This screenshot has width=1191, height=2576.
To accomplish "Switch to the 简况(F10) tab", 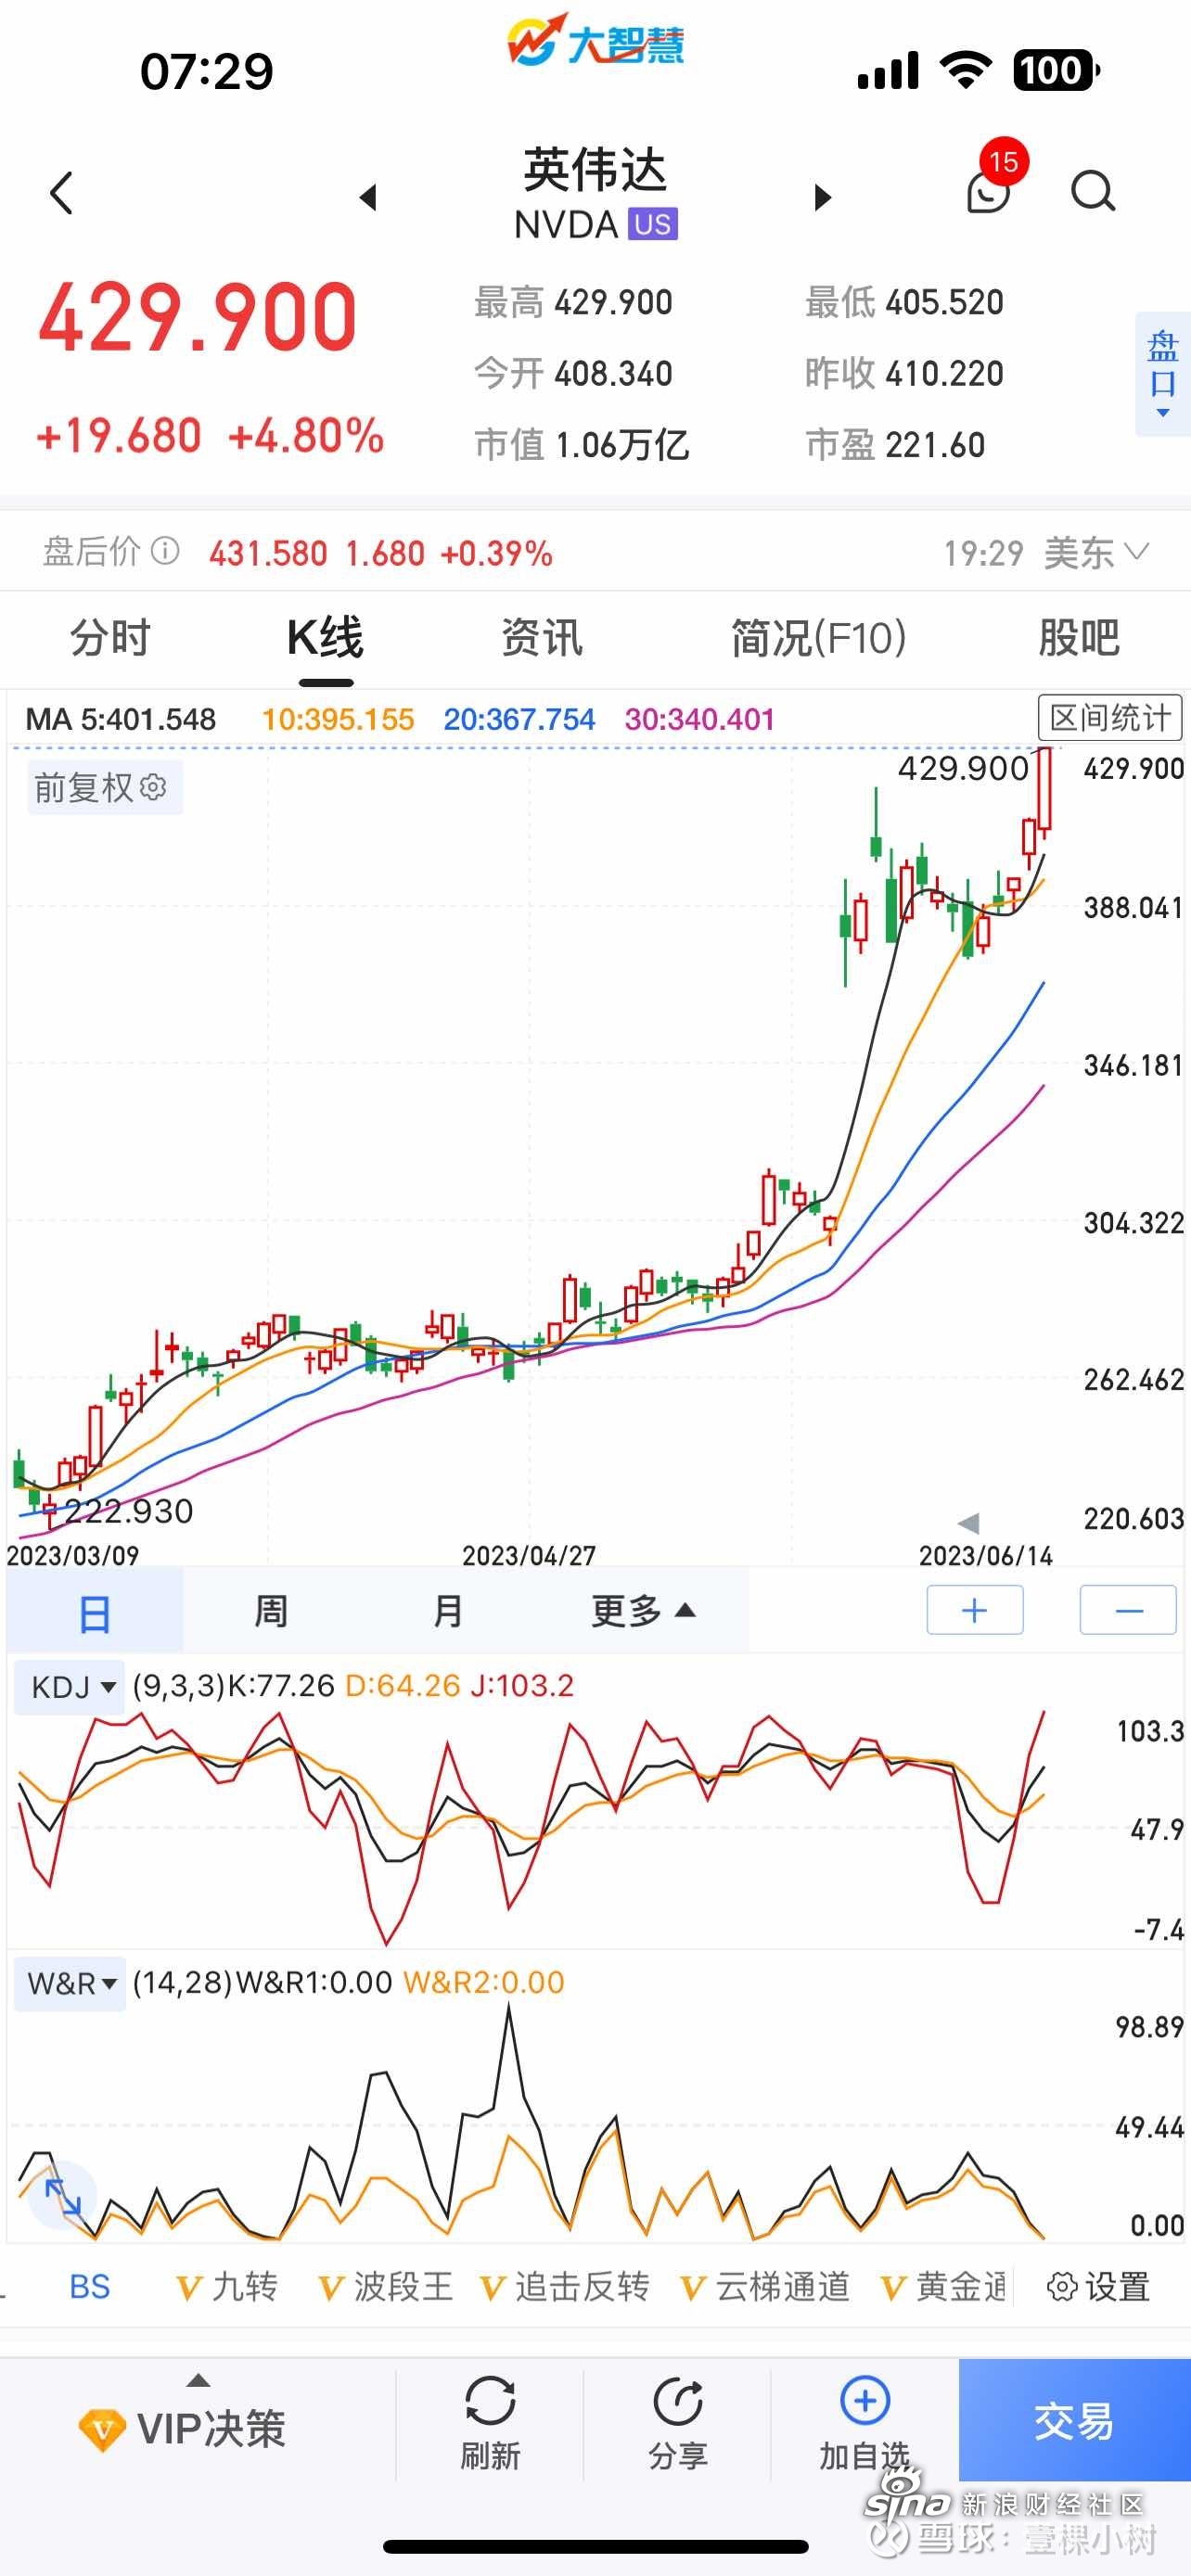I will tap(819, 638).
